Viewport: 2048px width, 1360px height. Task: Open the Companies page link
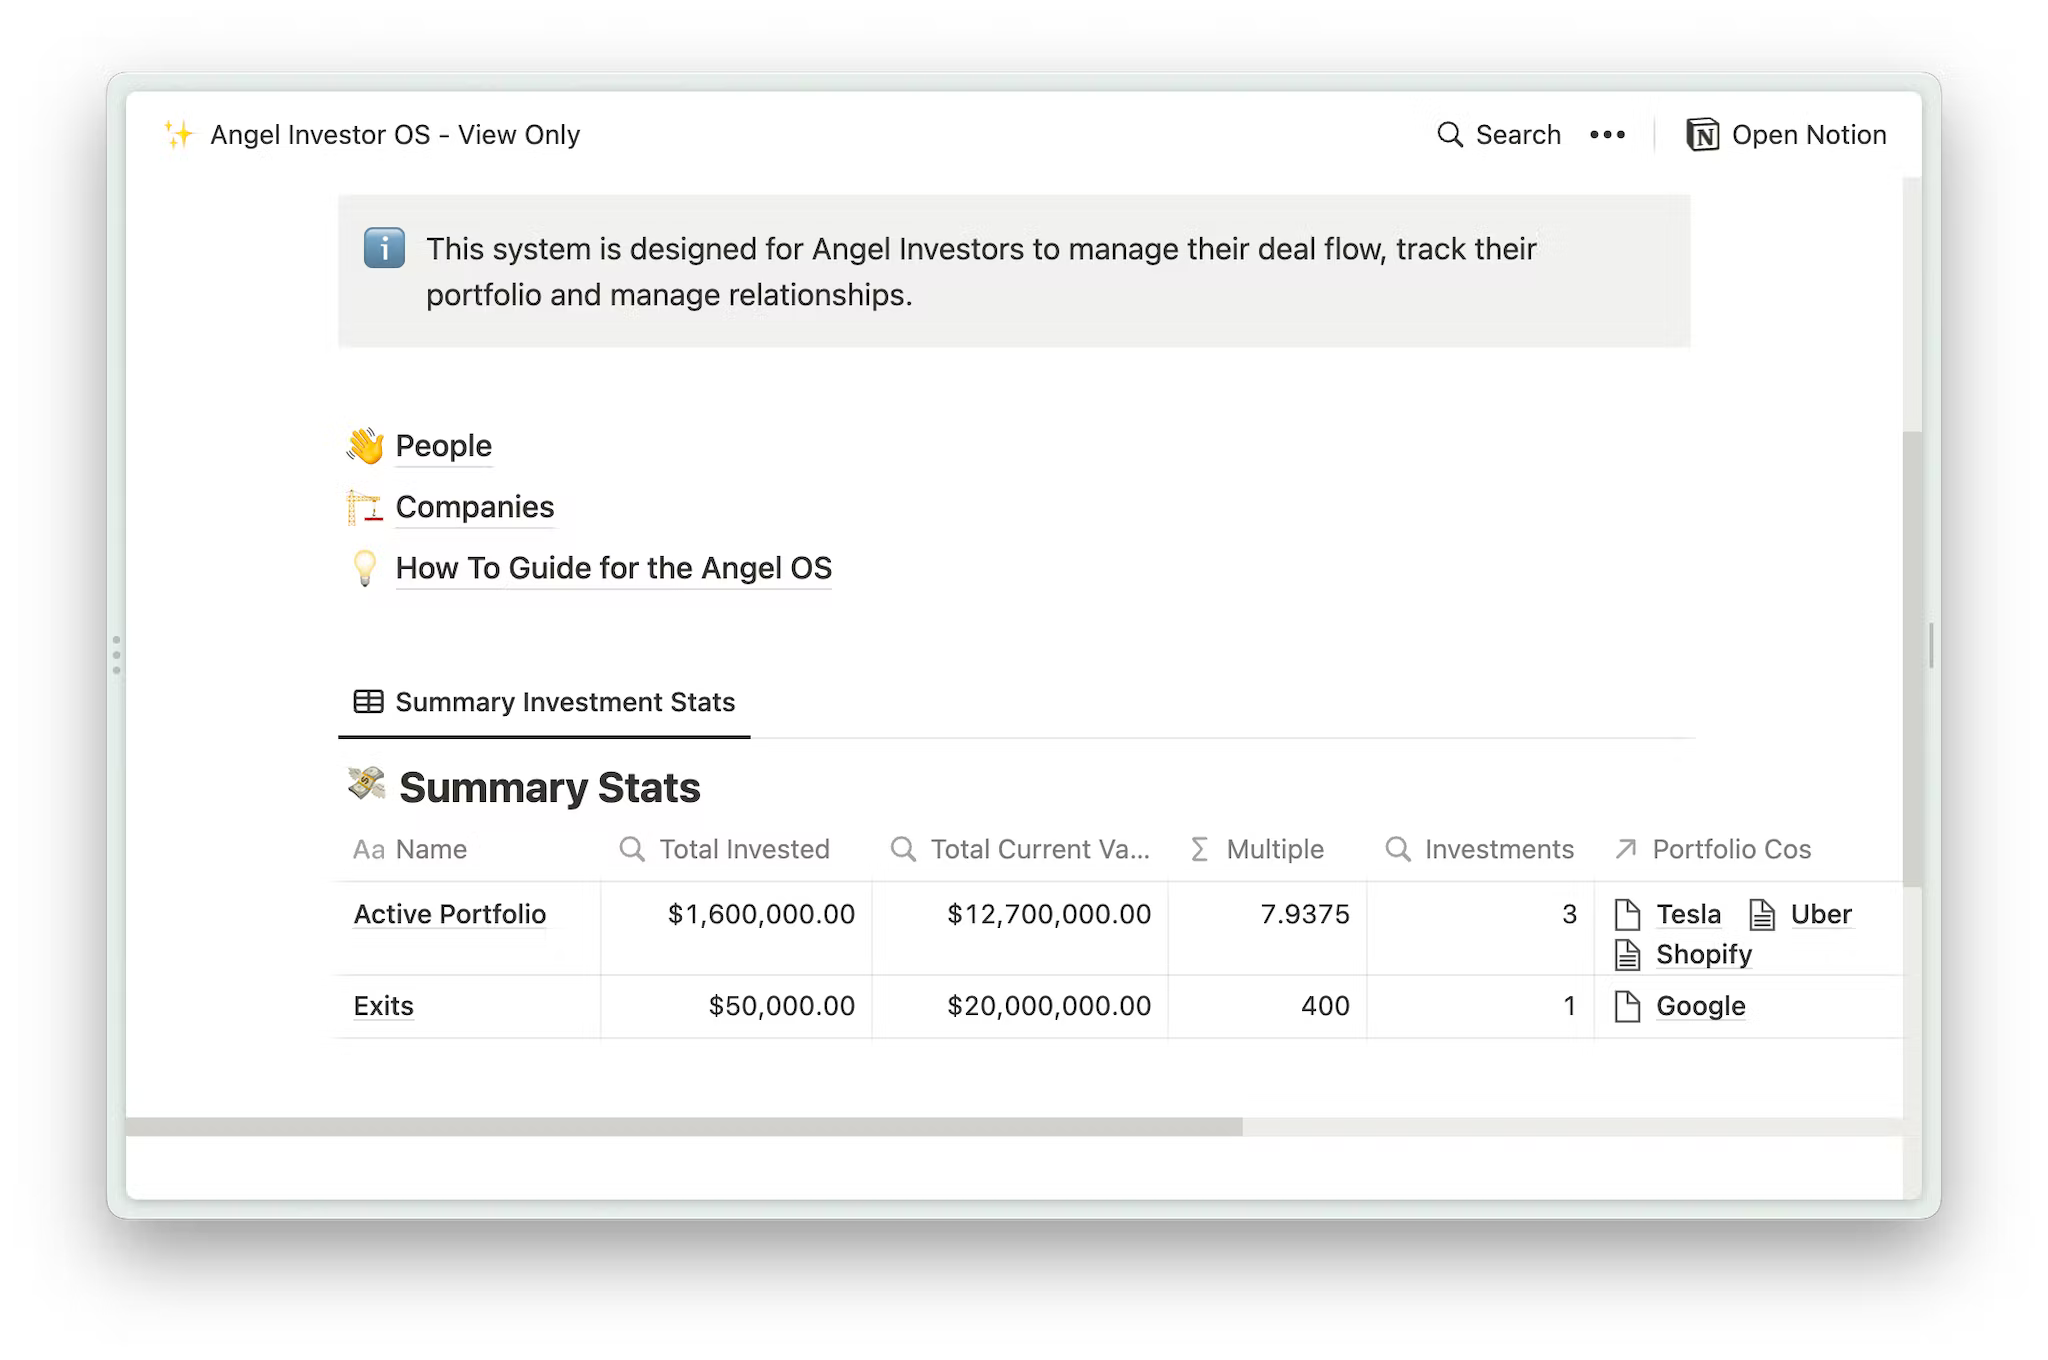pyautogui.click(x=475, y=507)
